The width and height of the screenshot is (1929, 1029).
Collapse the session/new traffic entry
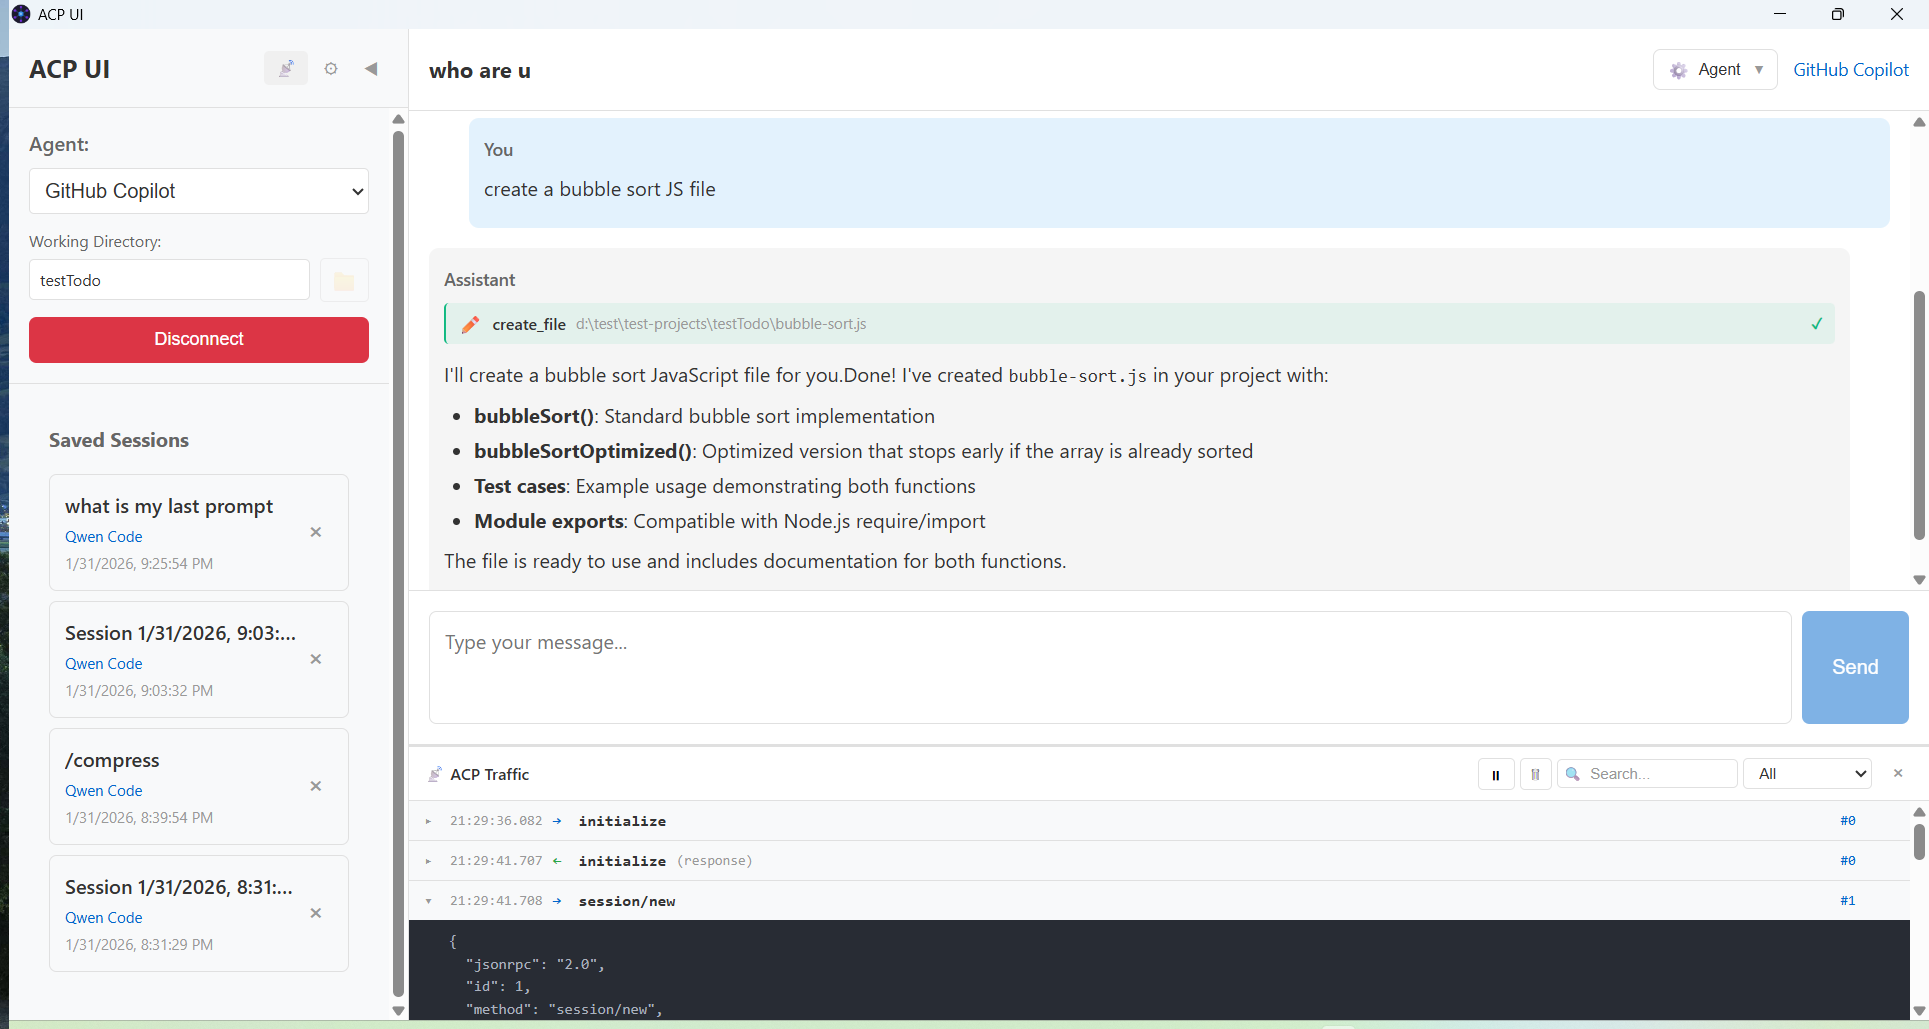coord(429,900)
